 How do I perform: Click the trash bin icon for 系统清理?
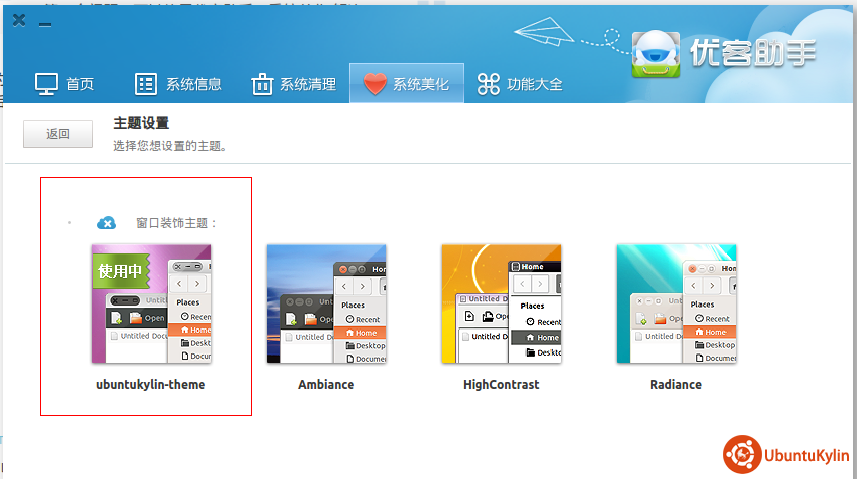click(x=262, y=84)
